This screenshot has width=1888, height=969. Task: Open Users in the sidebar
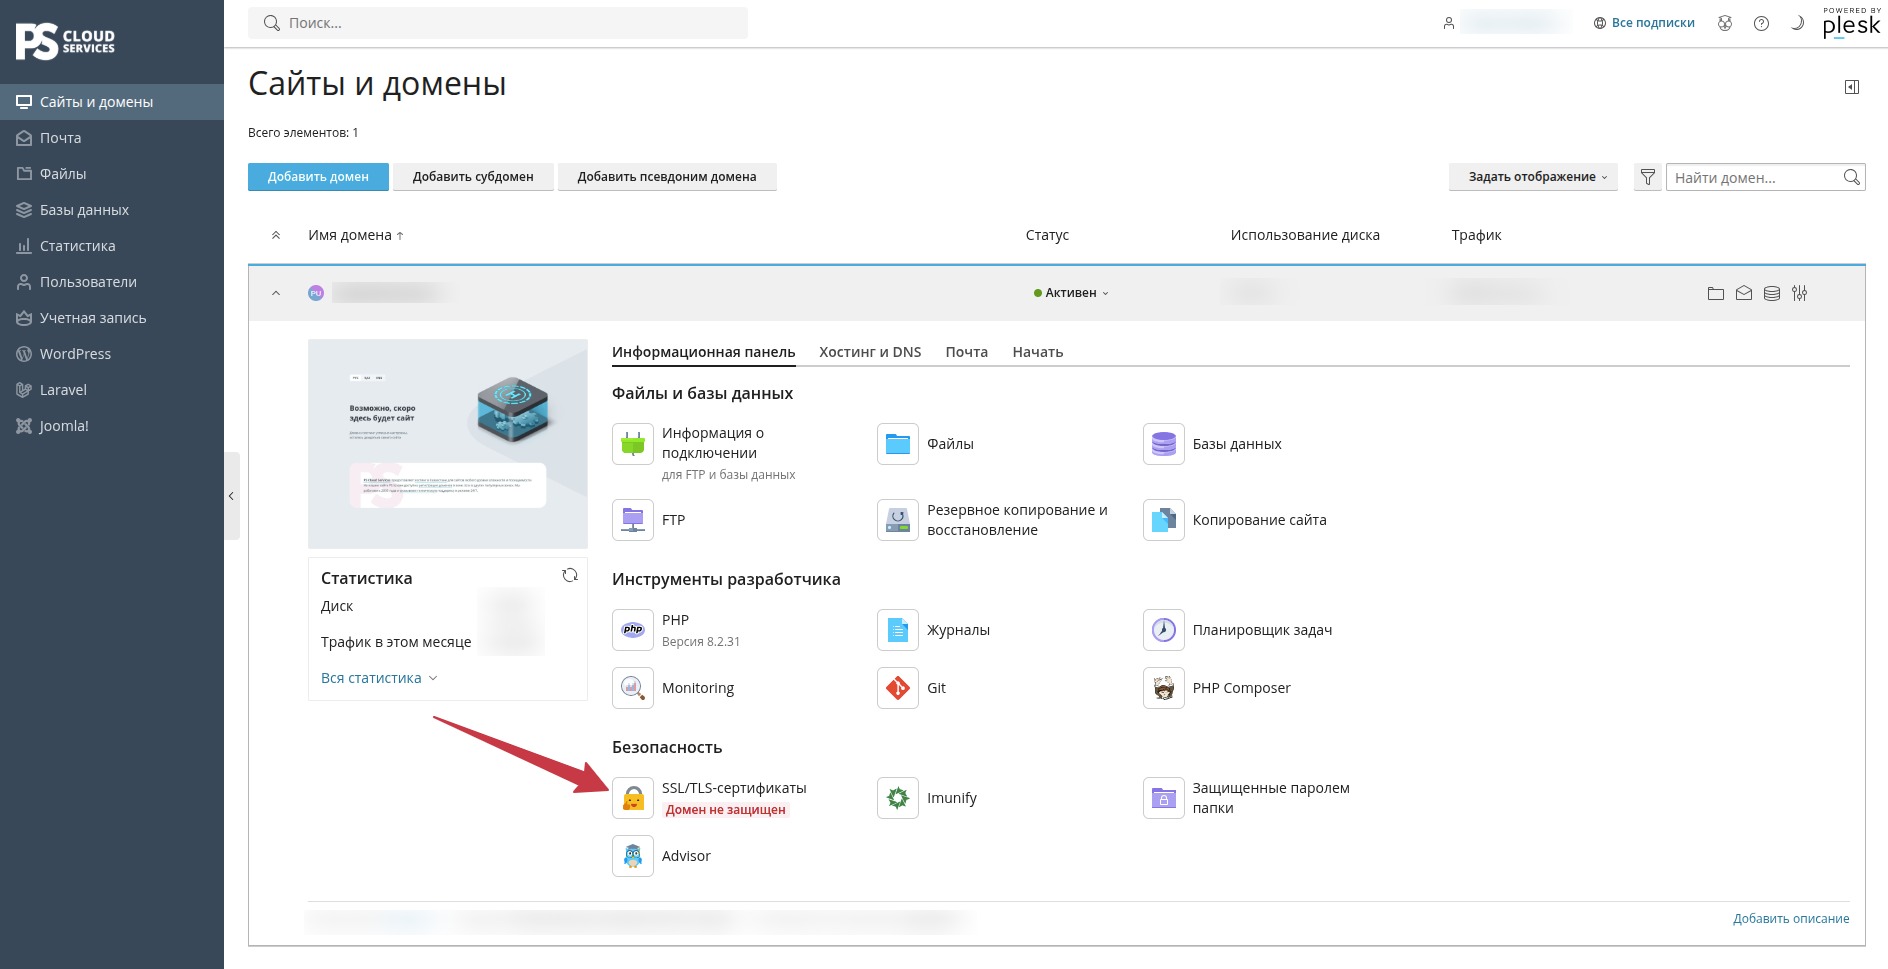[112, 282]
